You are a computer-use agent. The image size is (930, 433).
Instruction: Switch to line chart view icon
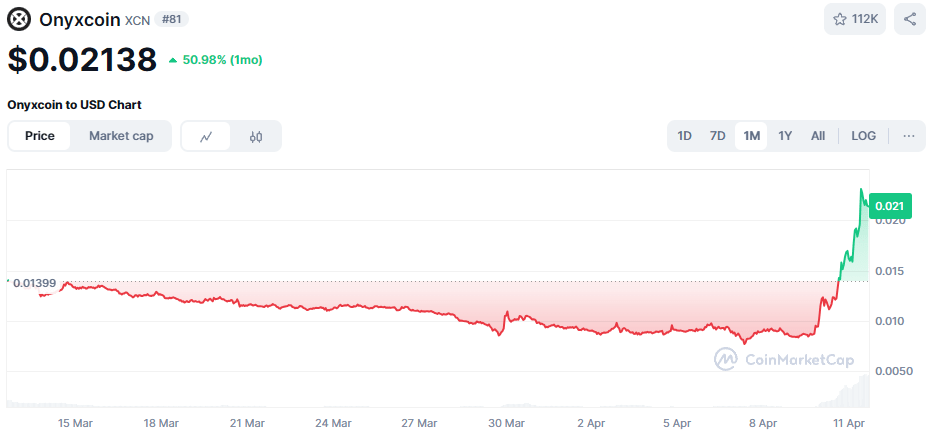click(x=206, y=136)
